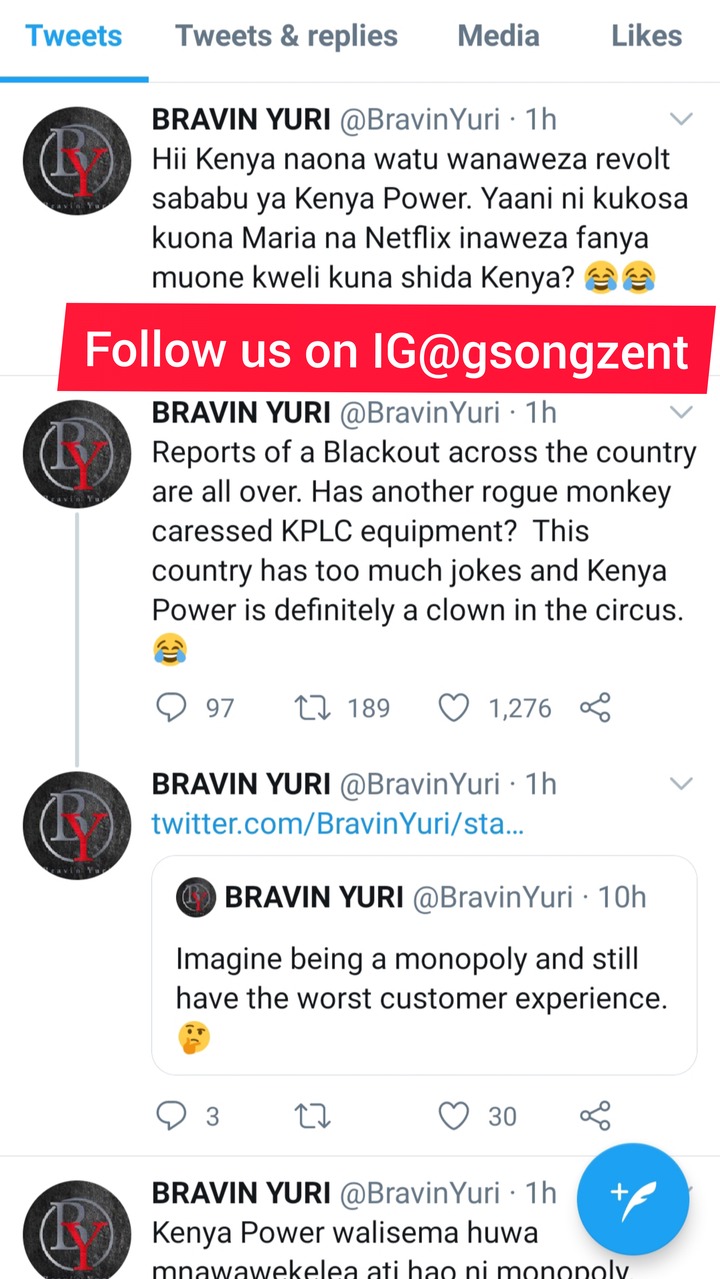Open the twitter.com/BravinYuri/sta... link
The image size is (720, 1279).
[x=337, y=824]
